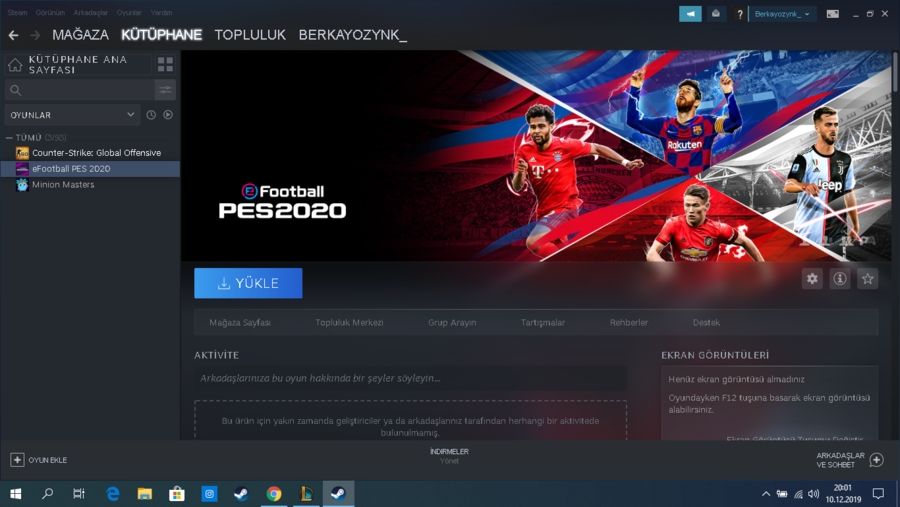
Task: Go to MAĞAZA tab
Action: tap(80, 35)
